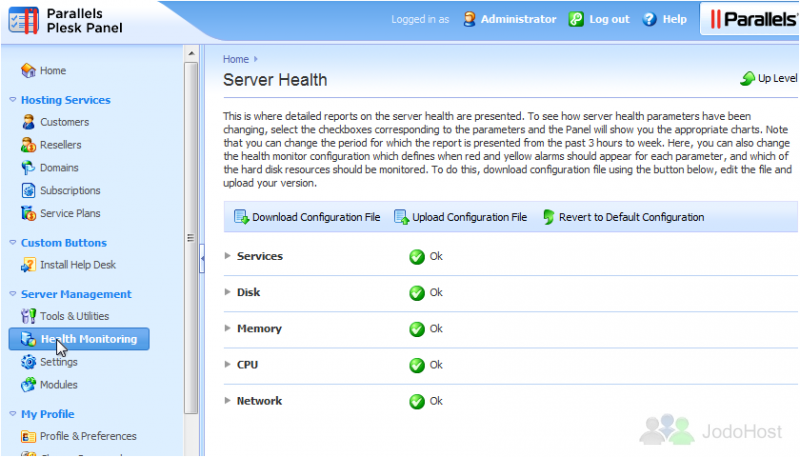Click the green Ok checkmark for Disk

coord(417,293)
